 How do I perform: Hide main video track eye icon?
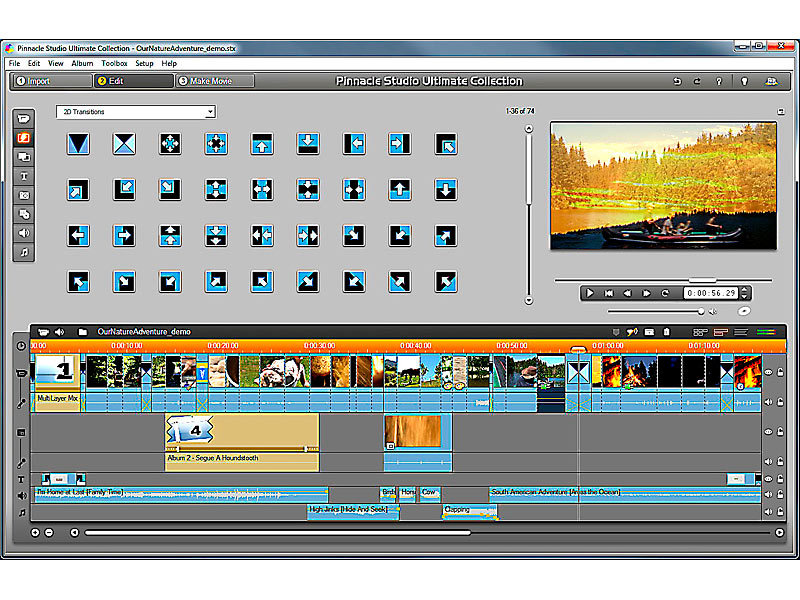click(768, 372)
